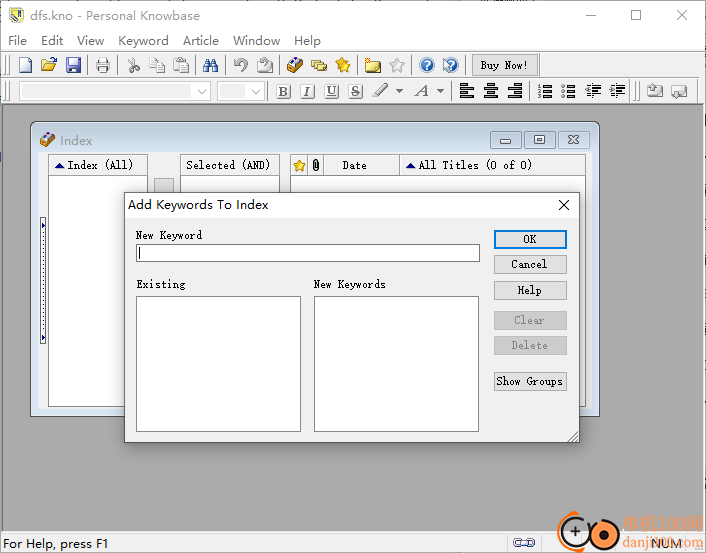Focus the New Keyword text field
Screen dimensions: 706x553
[x=308, y=253]
